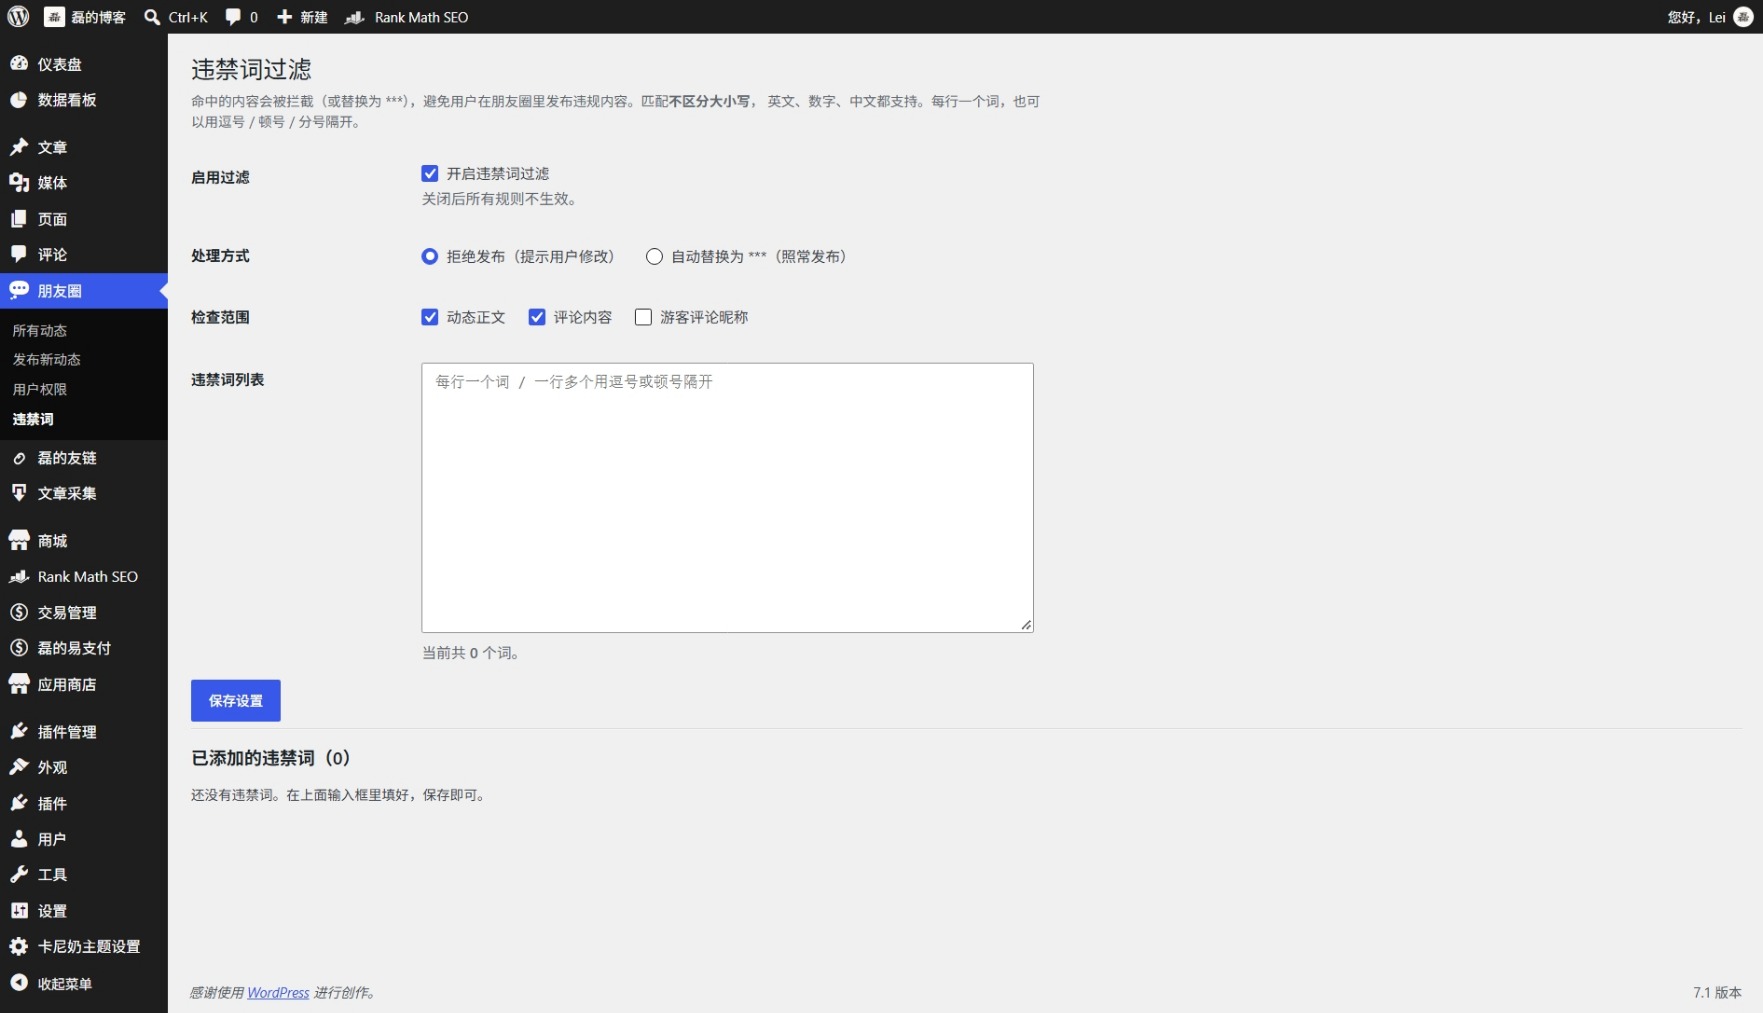Viewport: 1763px width, 1013px height.
Task: Expand the Rank Math SEO admin bar menu
Action: (x=407, y=17)
